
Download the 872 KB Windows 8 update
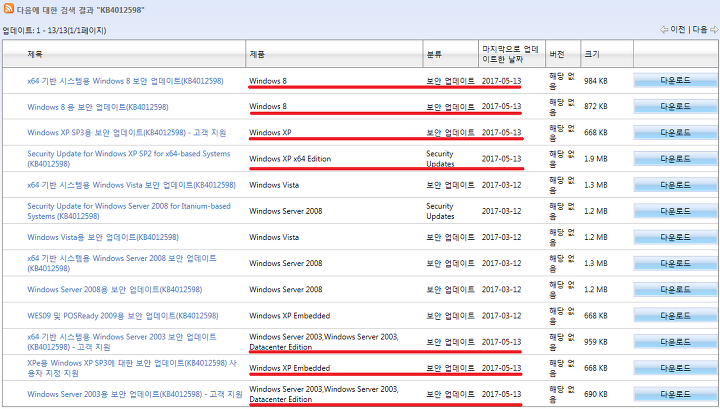[675, 106]
